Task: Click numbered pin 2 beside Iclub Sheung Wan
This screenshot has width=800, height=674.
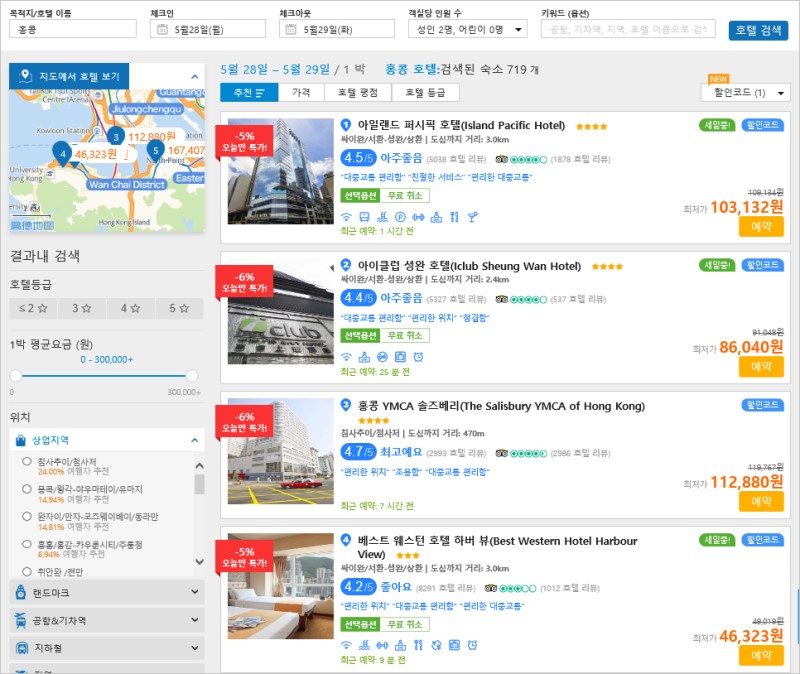Action: click(346, 265)
